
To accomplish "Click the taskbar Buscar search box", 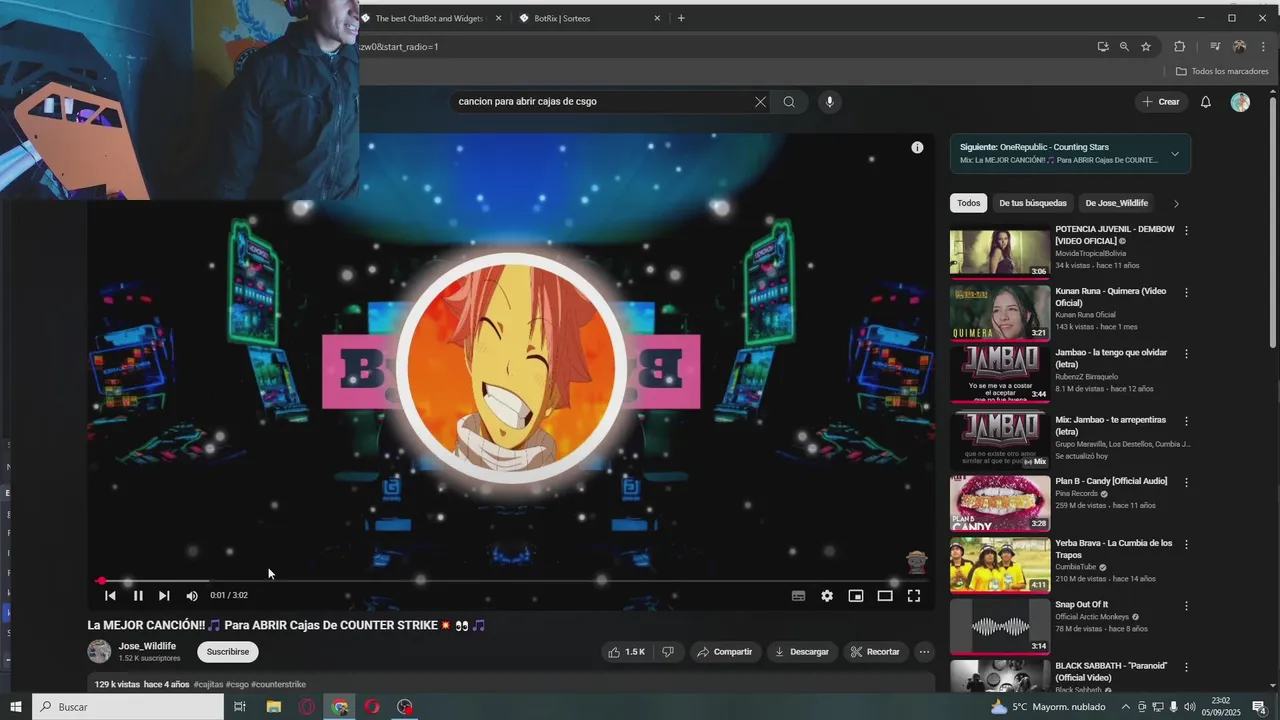I will click(x=128, y=707).
